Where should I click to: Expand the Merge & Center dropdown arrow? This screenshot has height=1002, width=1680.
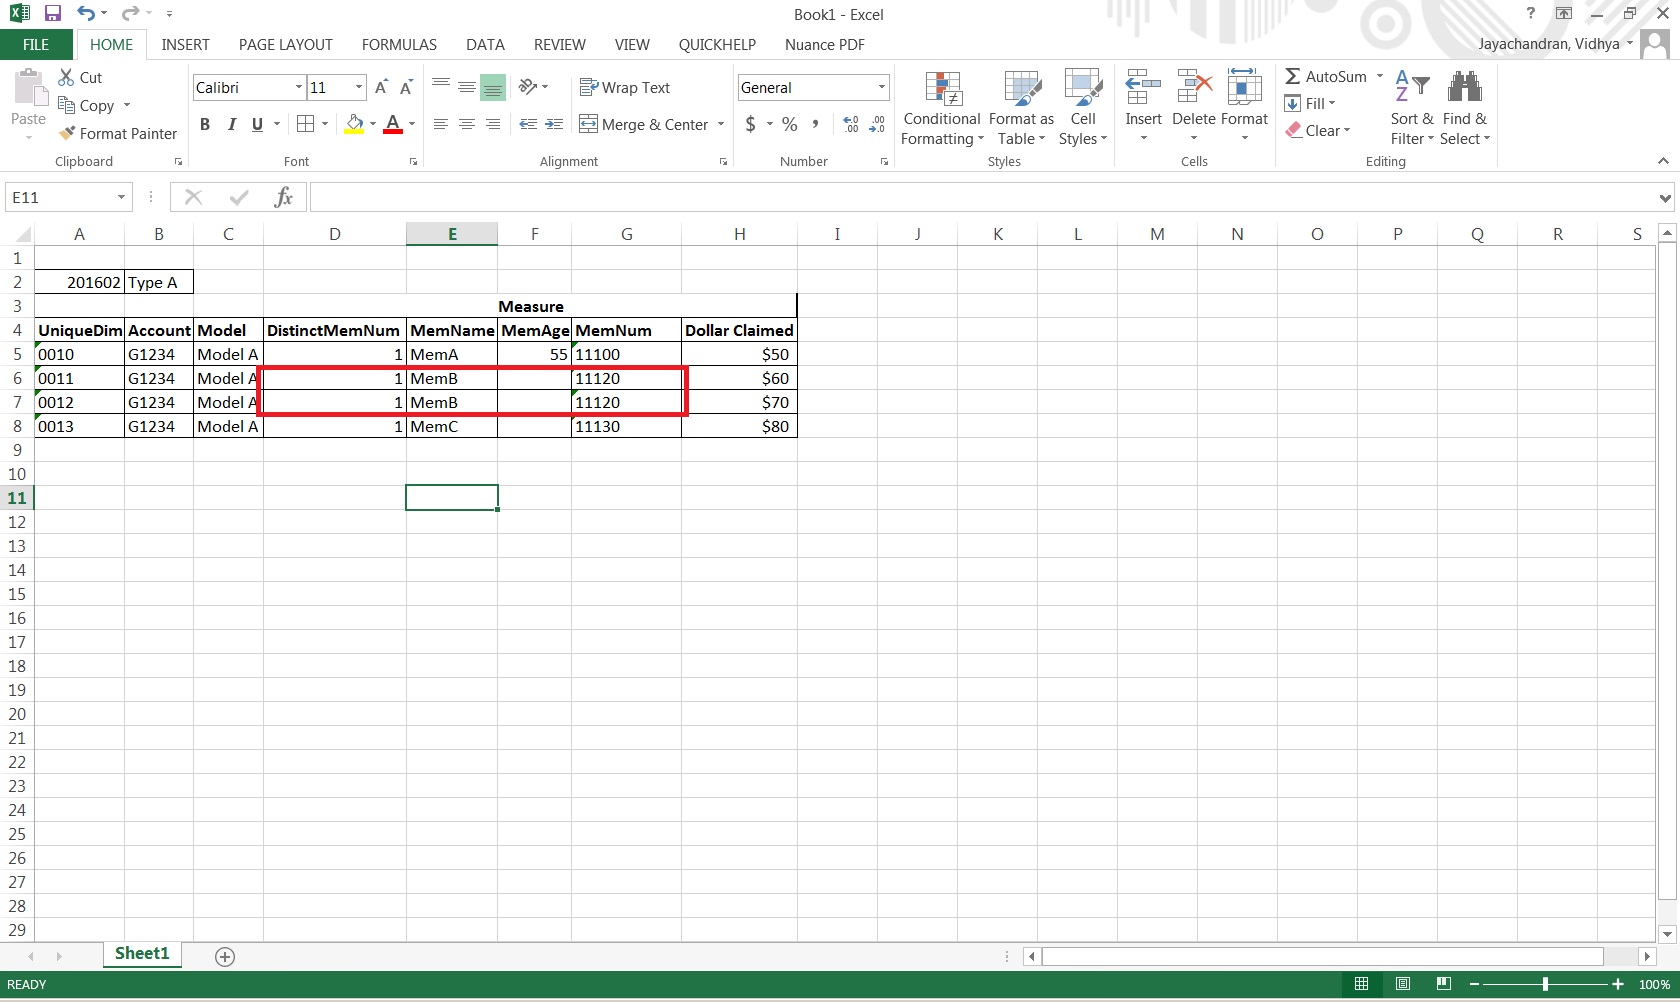(720, 124)
